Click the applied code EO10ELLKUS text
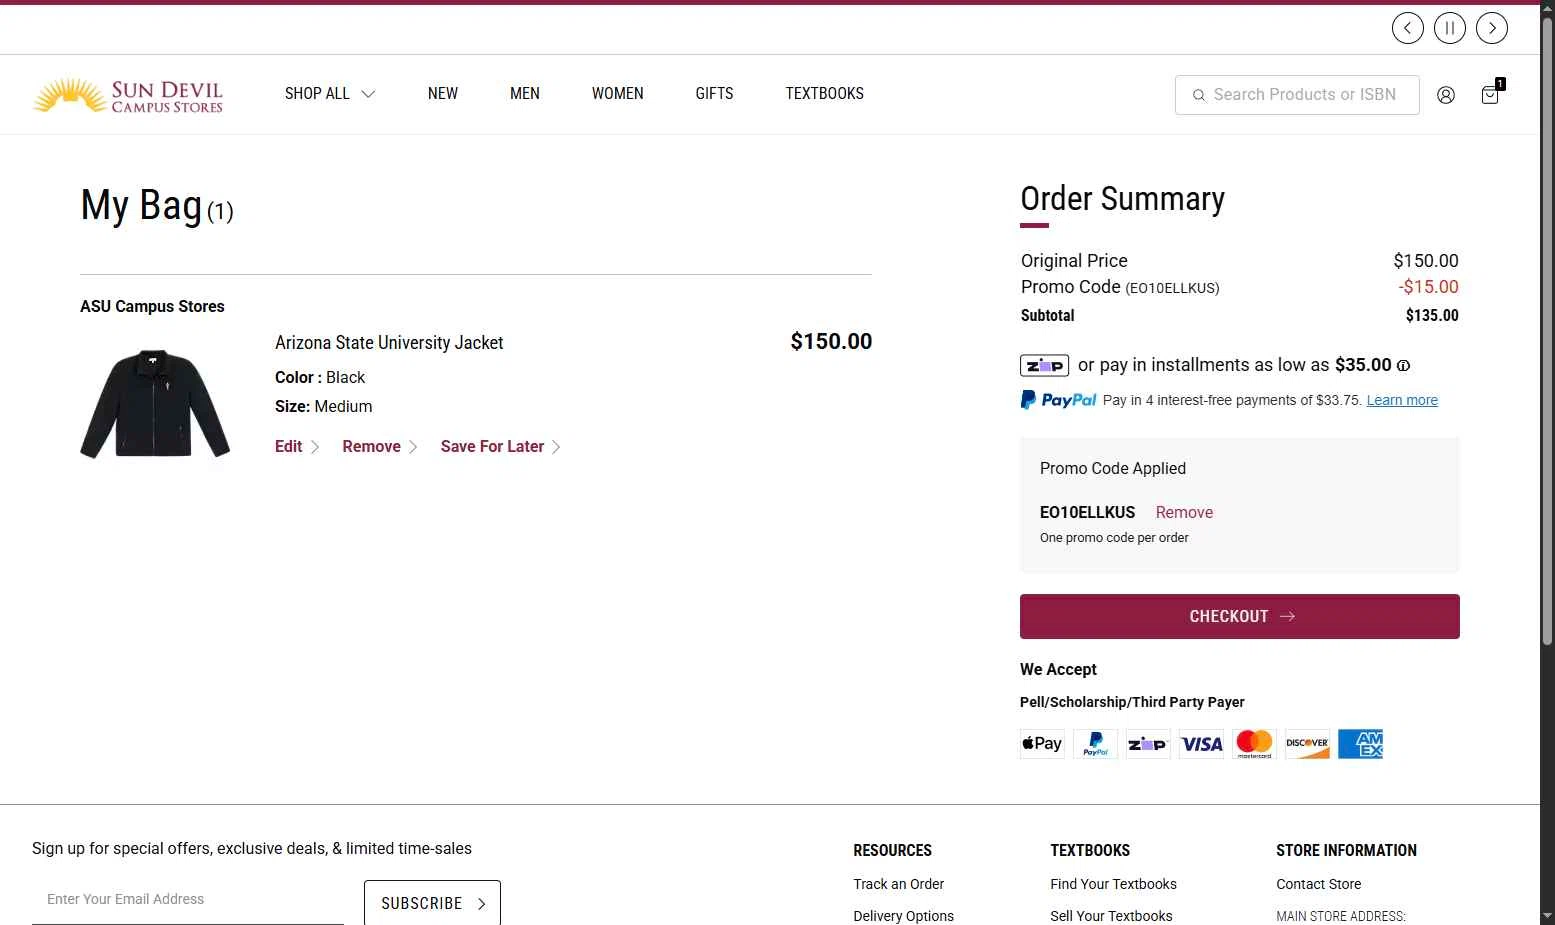Viewport: 1555px width, 925px height. [x=1087, y=512]
